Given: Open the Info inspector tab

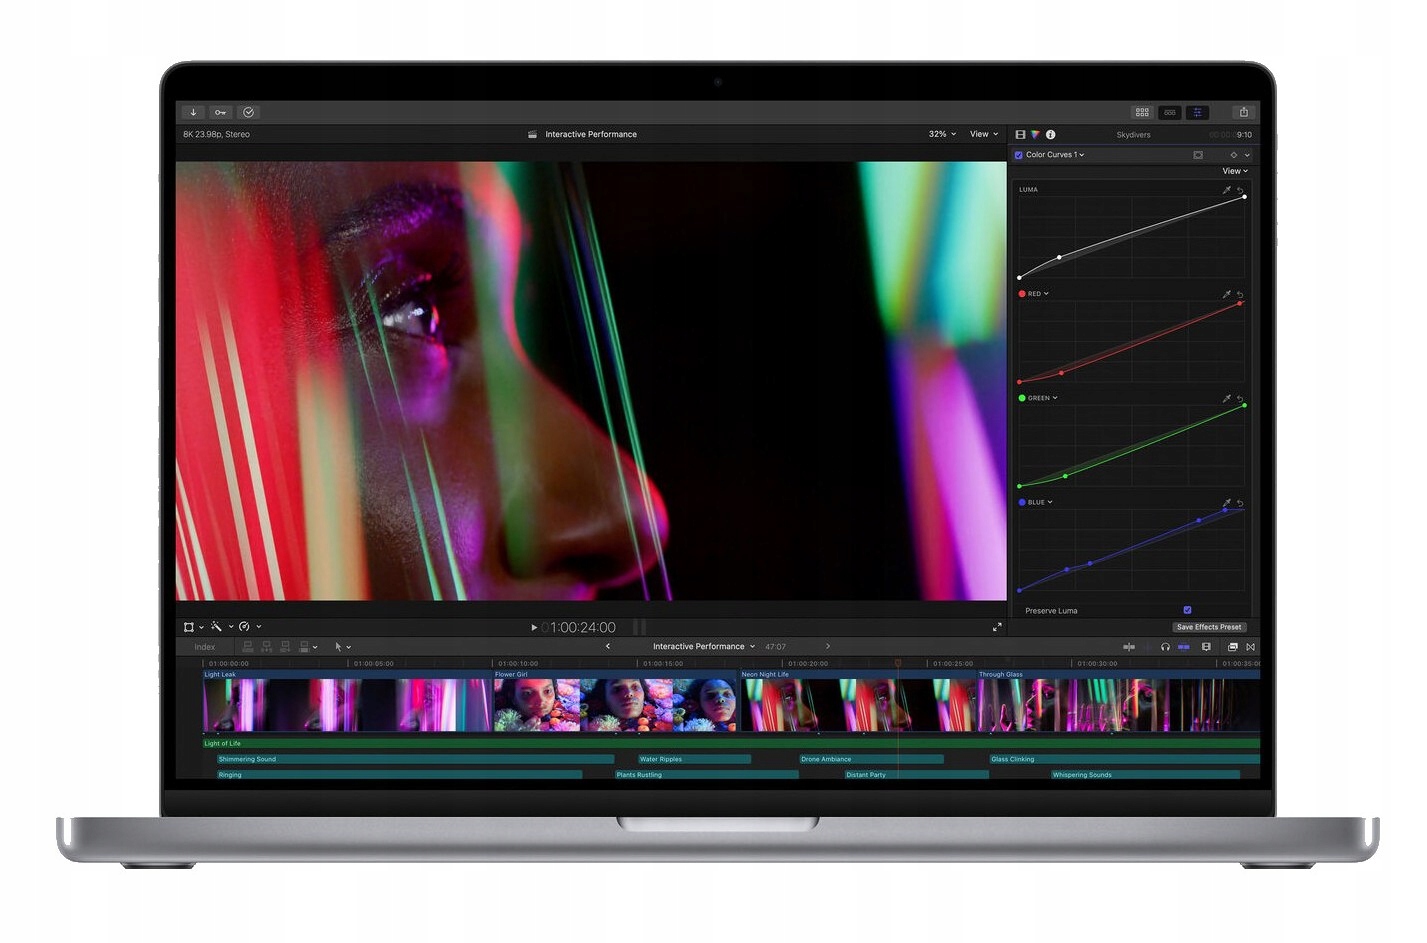Looking at the screenshot, I should pyautogui.click(x=1050, y=134).
